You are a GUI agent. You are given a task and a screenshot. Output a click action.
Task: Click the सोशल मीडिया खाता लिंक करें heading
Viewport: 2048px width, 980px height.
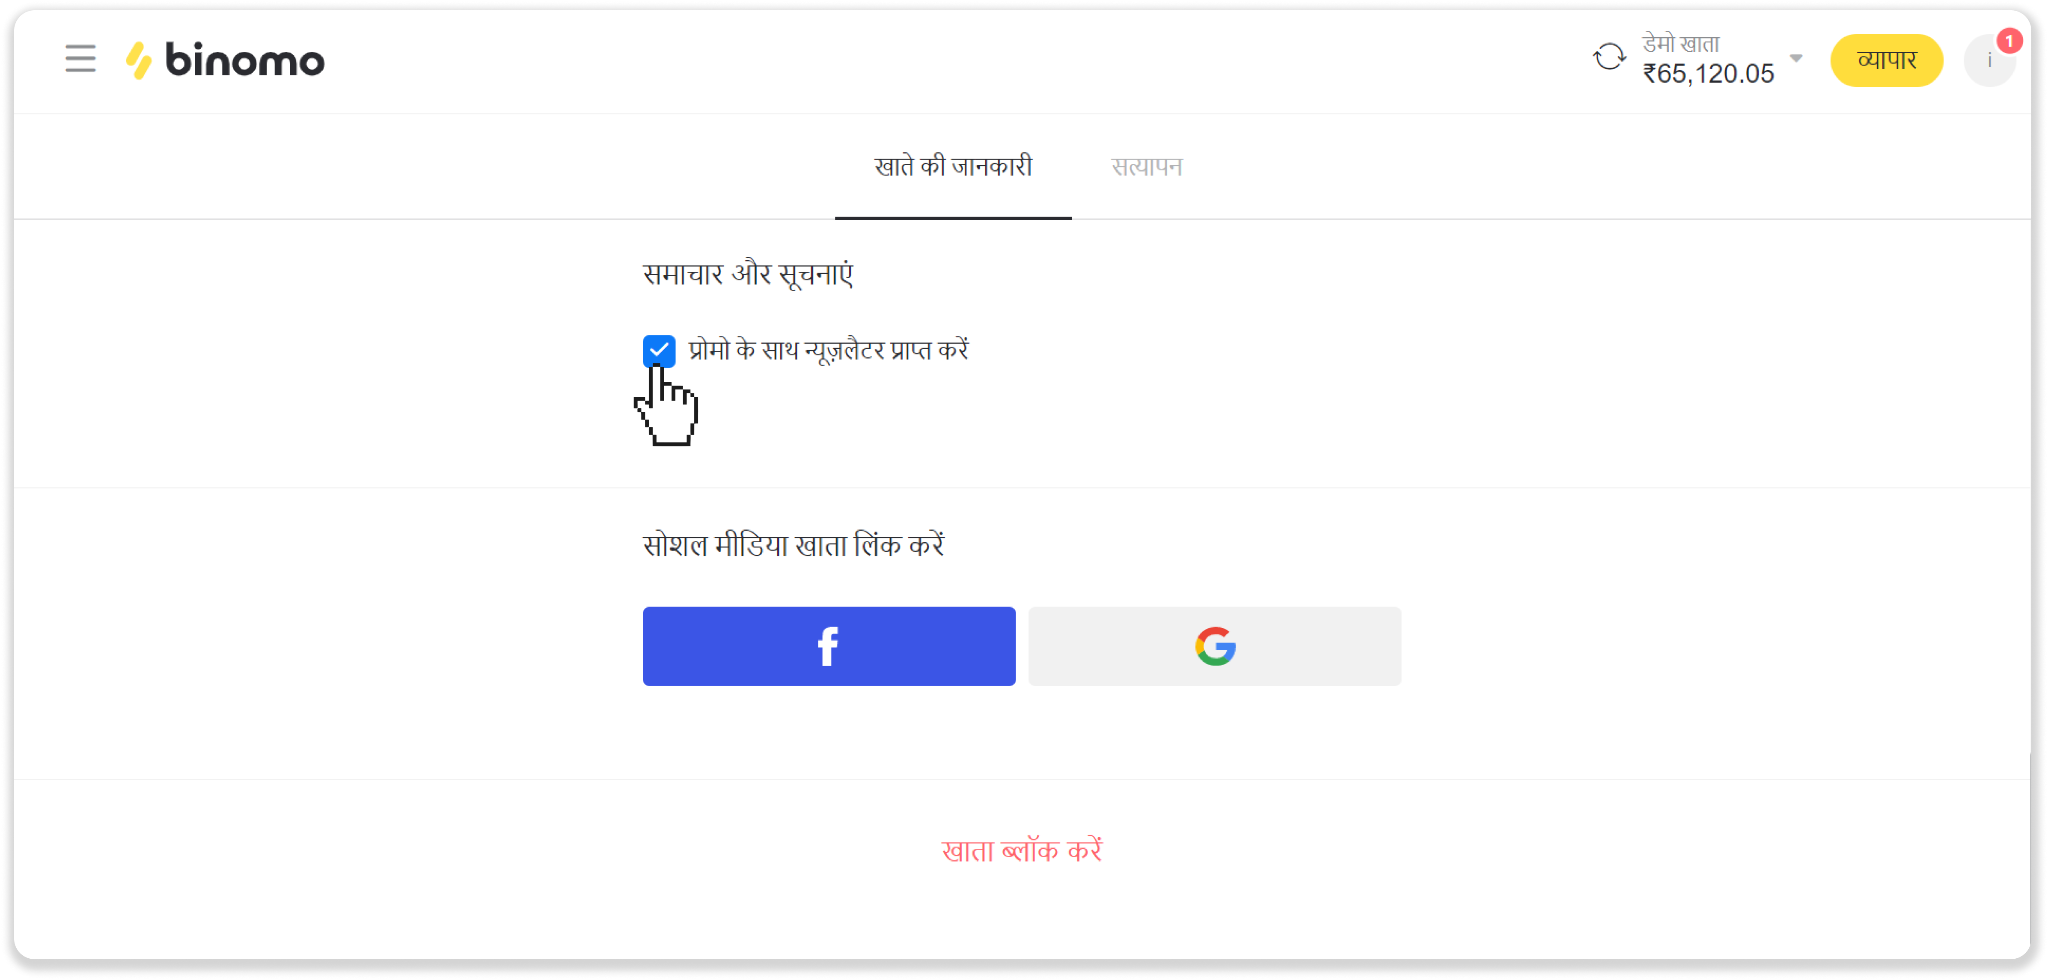click(794, 546)
